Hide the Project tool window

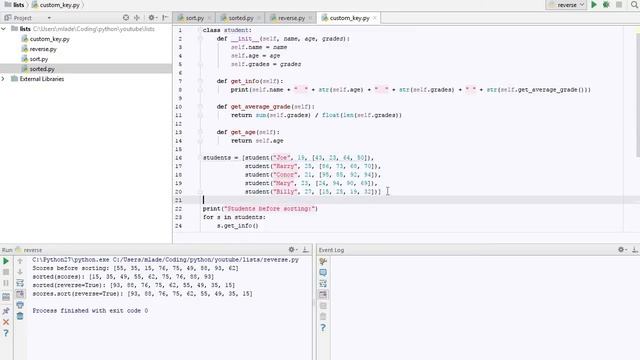coord(165,18)
